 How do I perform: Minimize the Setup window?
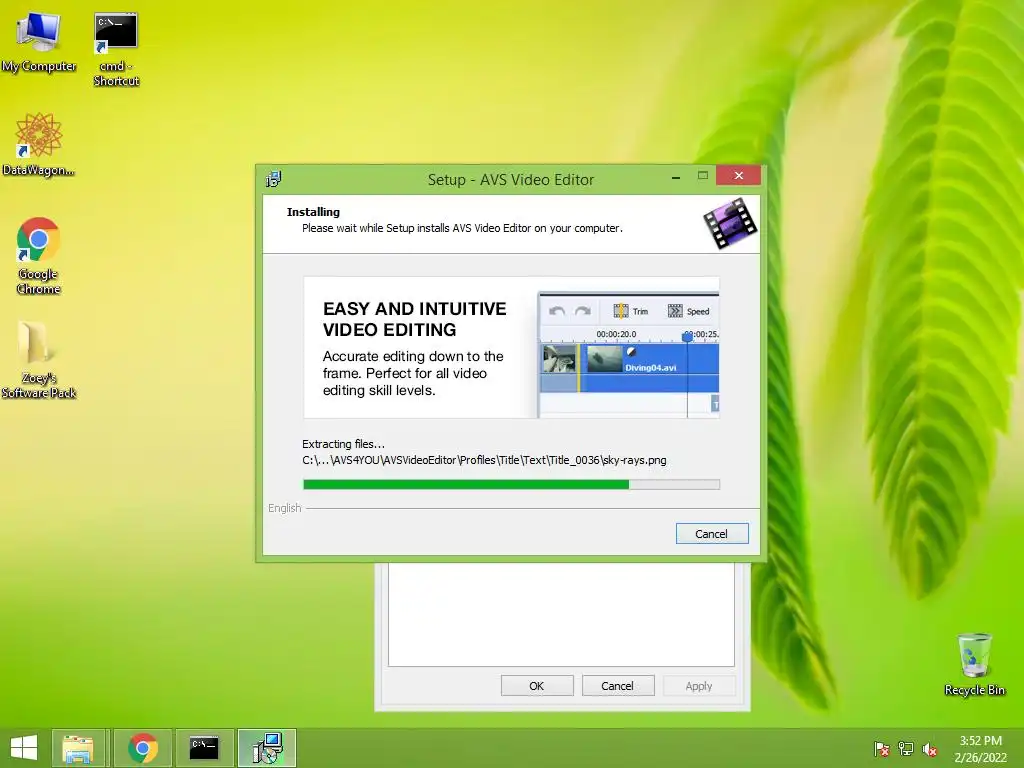pos(676,176)
